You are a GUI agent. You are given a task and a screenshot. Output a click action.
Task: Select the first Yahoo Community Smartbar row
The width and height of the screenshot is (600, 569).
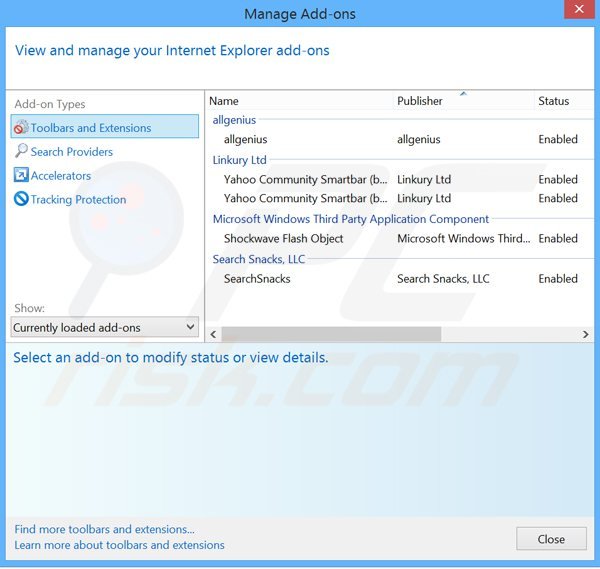click(400, 179)
